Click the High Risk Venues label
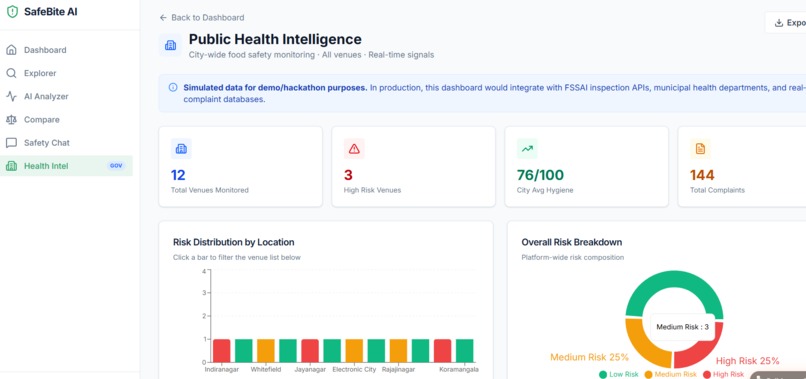 (372, 190)
